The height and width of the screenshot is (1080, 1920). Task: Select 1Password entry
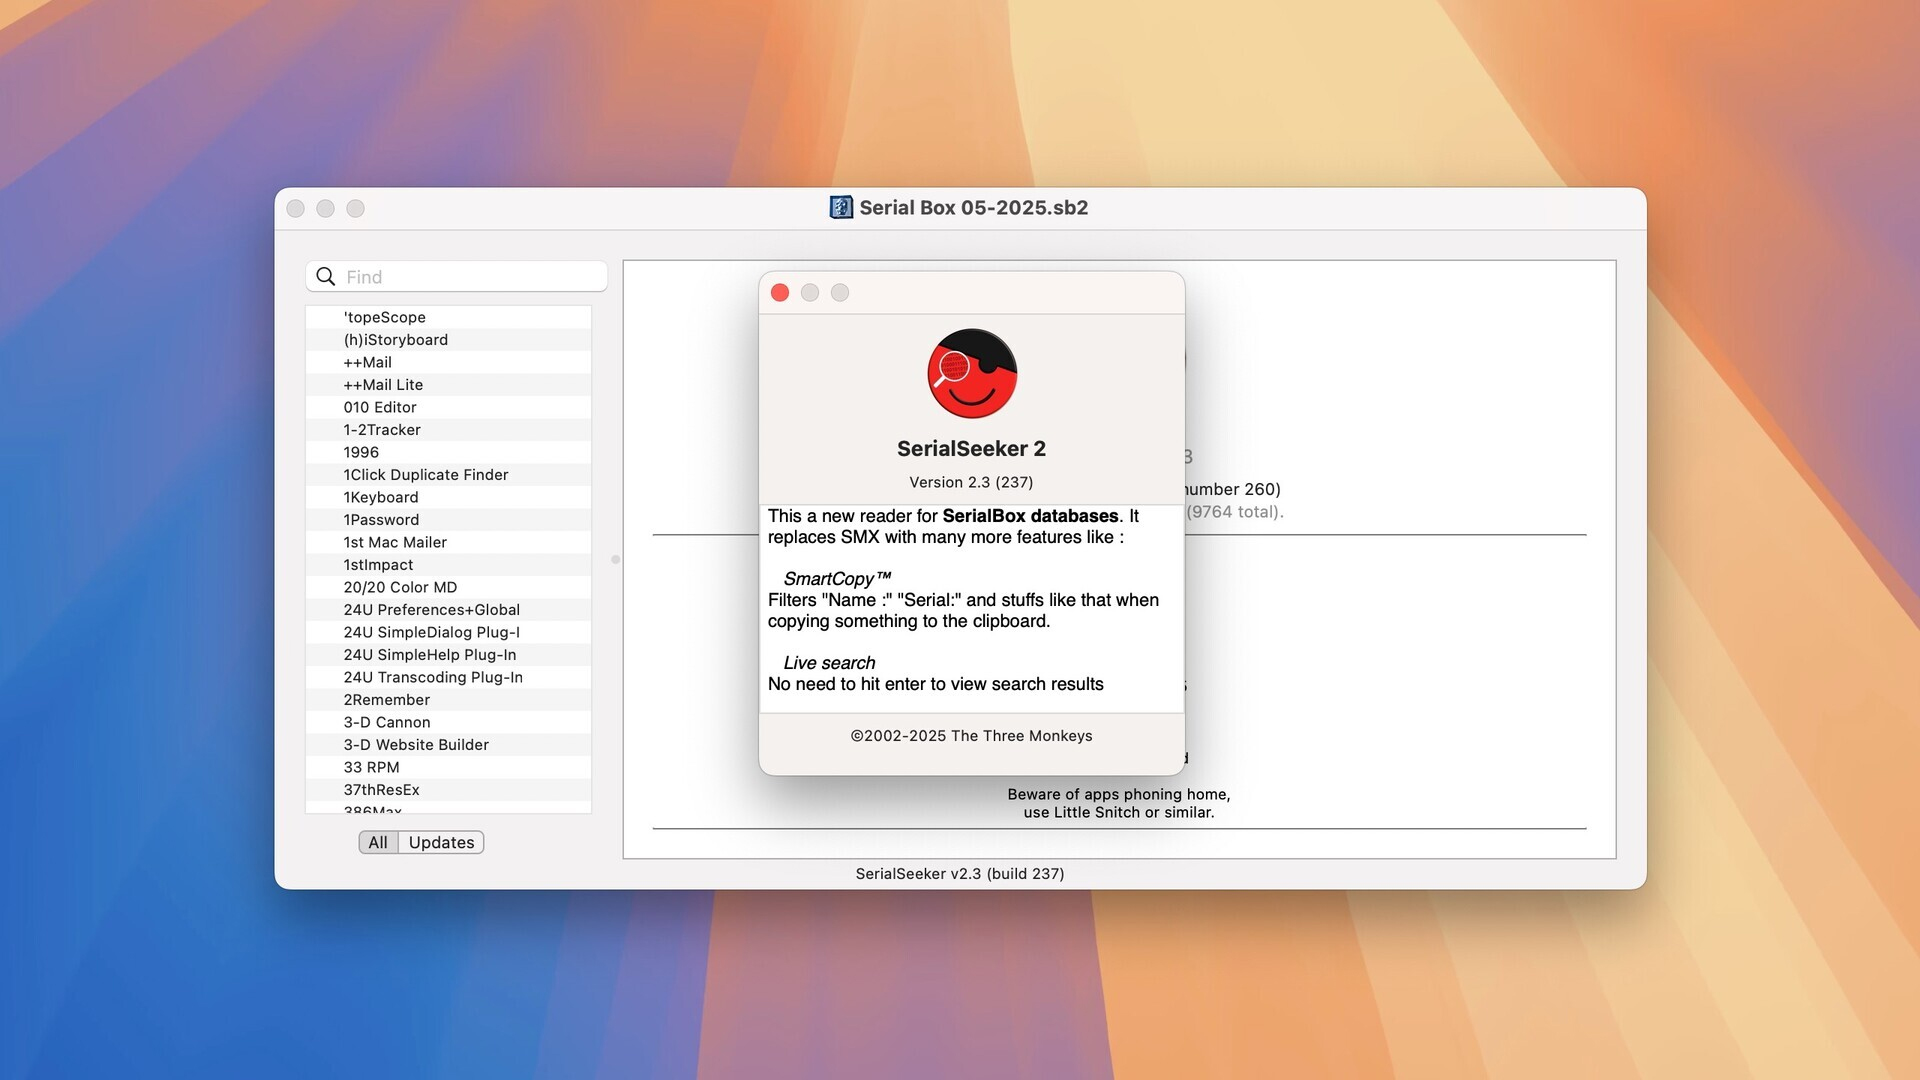click(x=448, y=520)
